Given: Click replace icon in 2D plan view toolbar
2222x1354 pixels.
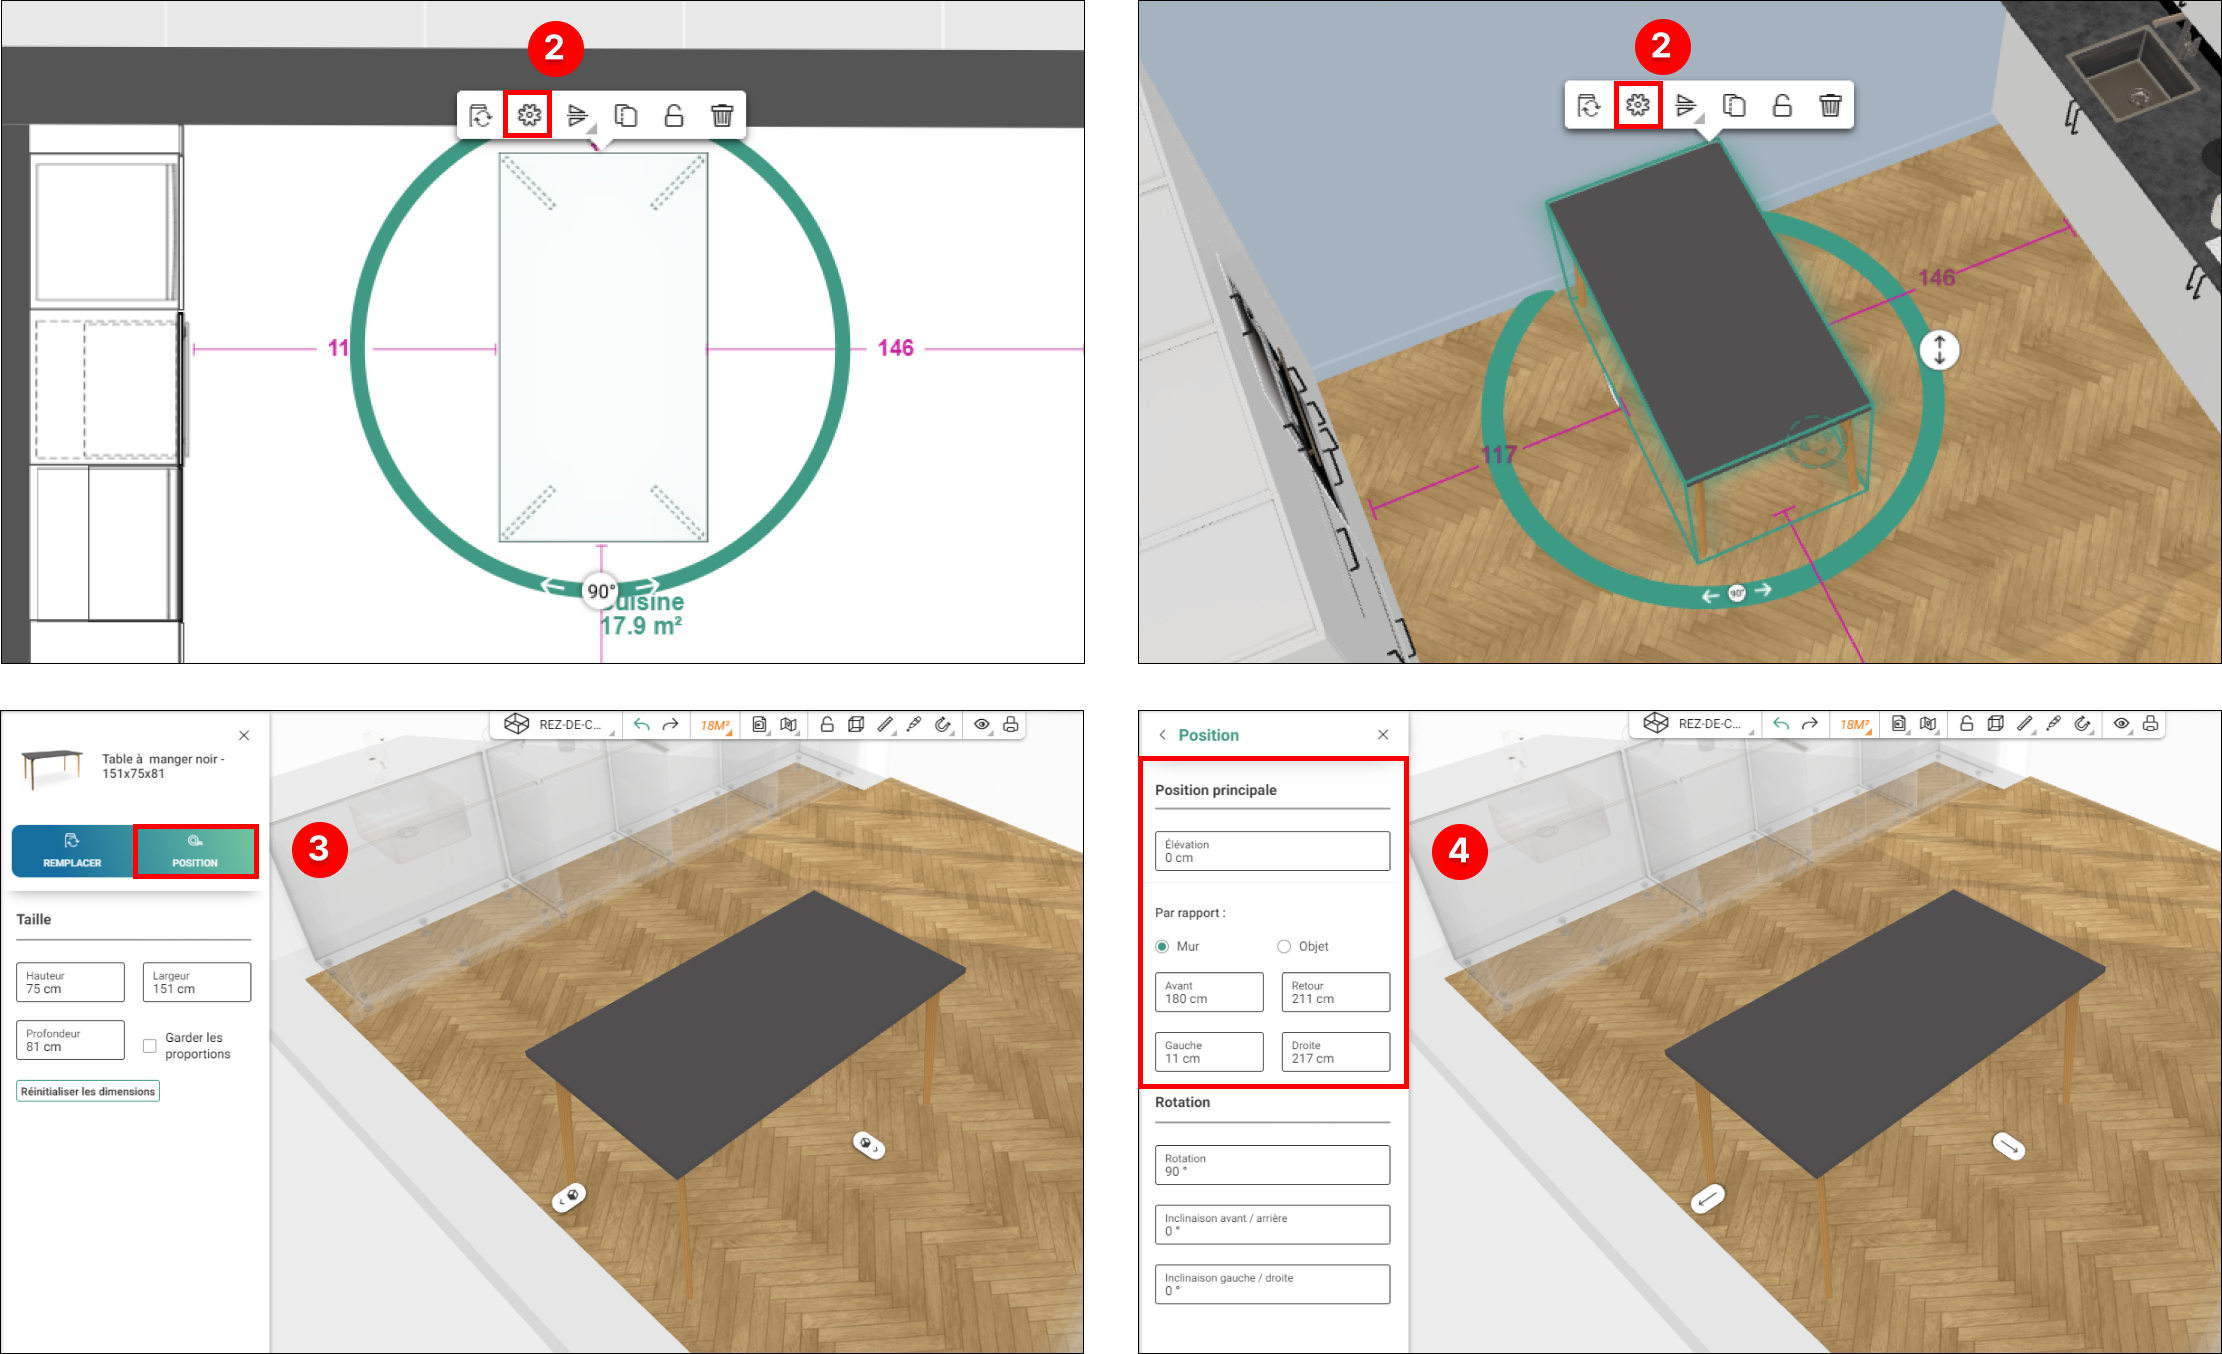Looking at the screenshot, I should pyautogui.click(x=481, y=116).
